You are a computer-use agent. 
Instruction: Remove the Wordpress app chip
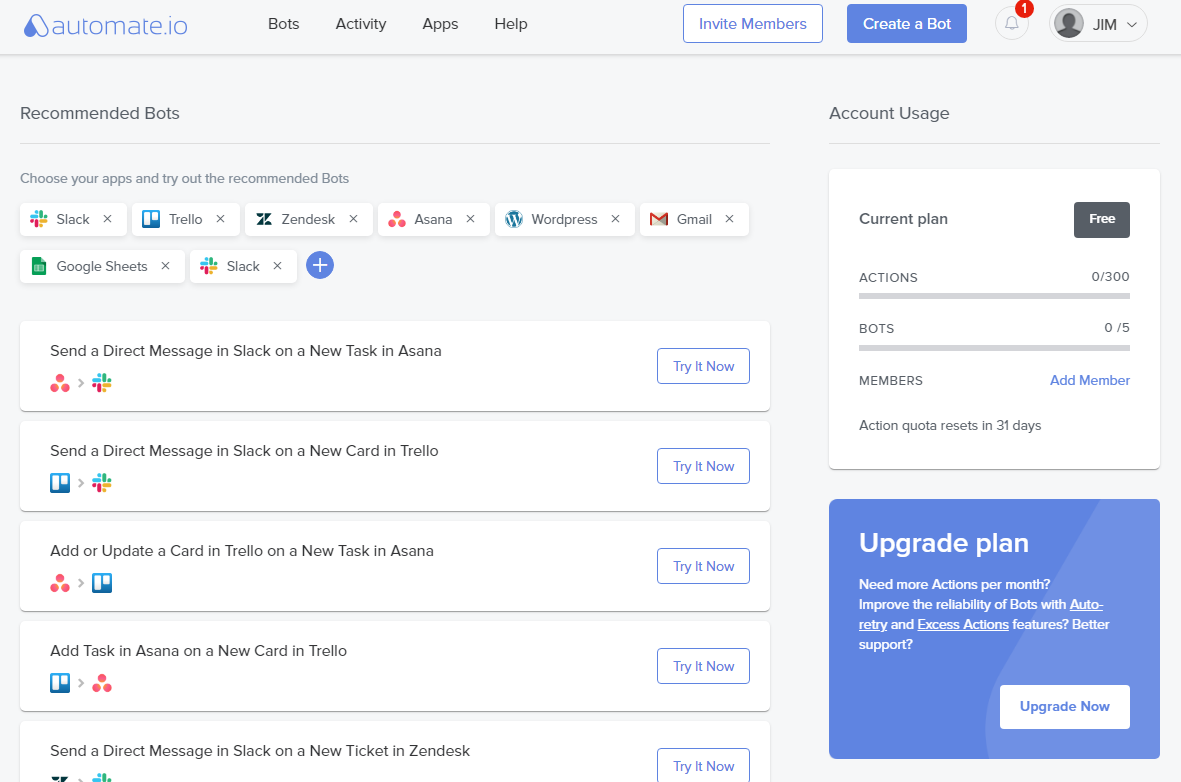pyautogui.click(x=615, y=219)
